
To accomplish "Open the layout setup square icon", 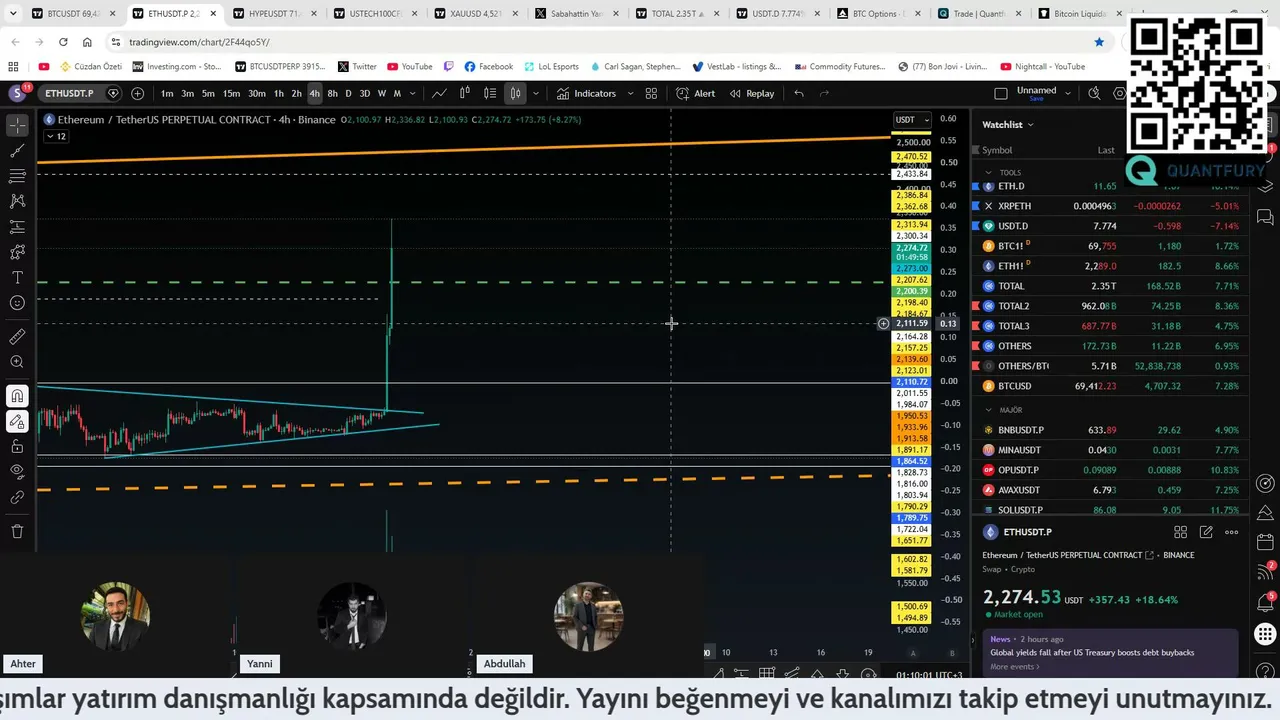I will [1001, 93].
